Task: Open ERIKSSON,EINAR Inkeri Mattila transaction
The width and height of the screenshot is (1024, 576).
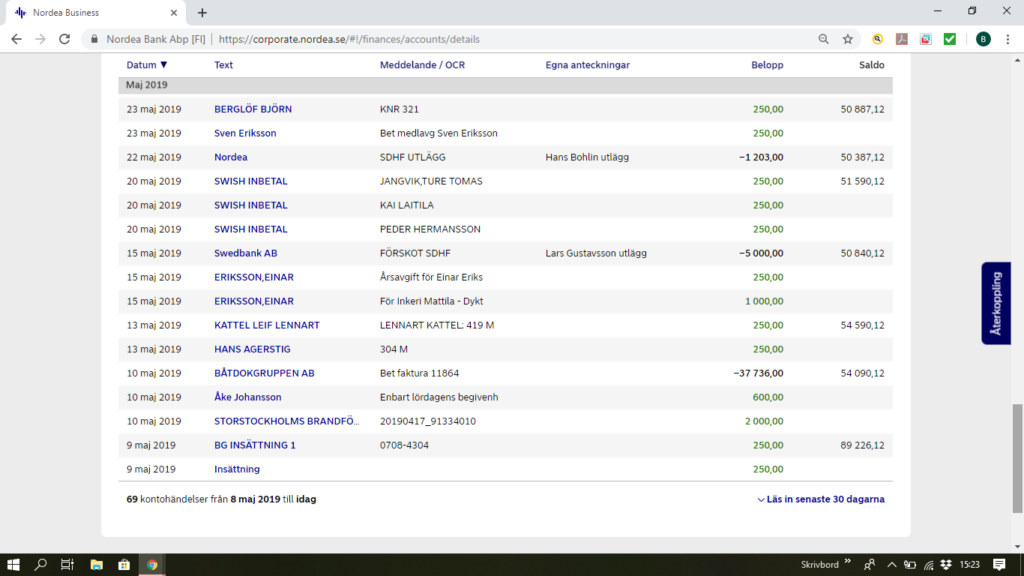Action: [x=254, y=301]
